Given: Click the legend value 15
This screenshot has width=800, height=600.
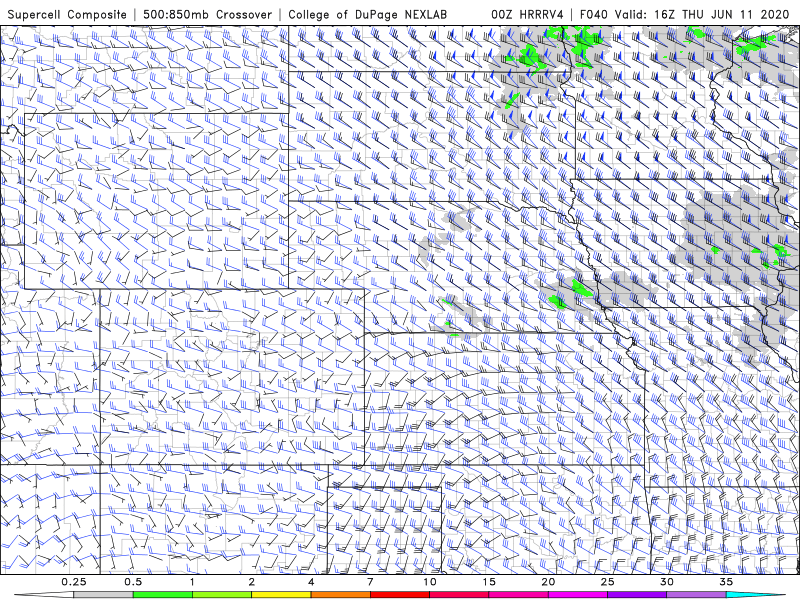Looking at the screenshot, I should point(489,582).
